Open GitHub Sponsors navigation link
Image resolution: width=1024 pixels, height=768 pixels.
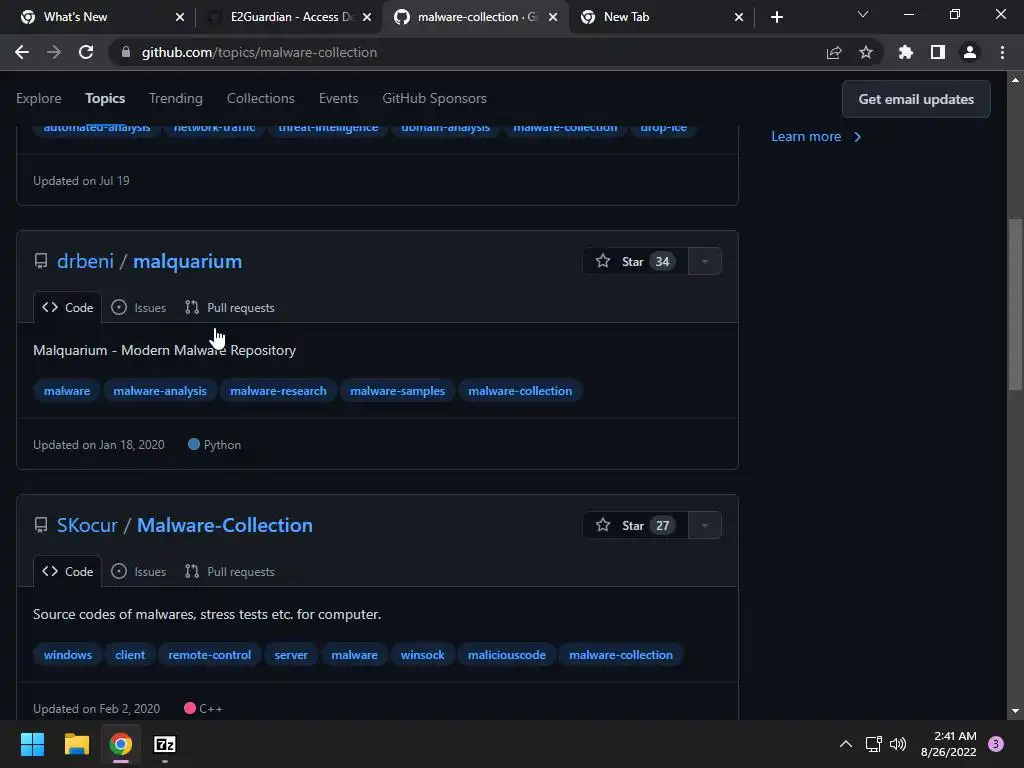434,98
